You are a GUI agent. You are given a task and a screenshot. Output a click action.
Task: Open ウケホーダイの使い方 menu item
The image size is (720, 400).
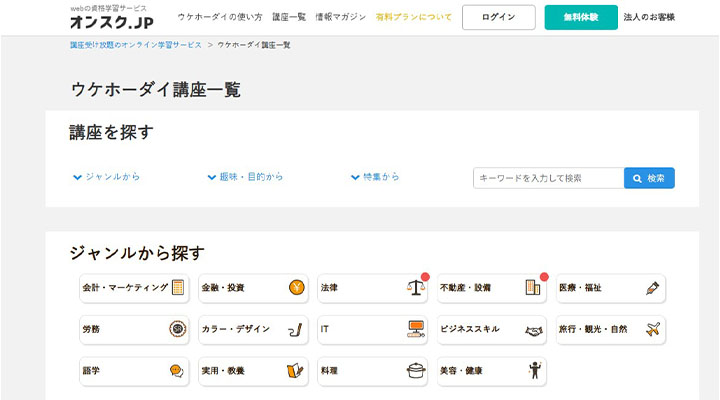219,17
